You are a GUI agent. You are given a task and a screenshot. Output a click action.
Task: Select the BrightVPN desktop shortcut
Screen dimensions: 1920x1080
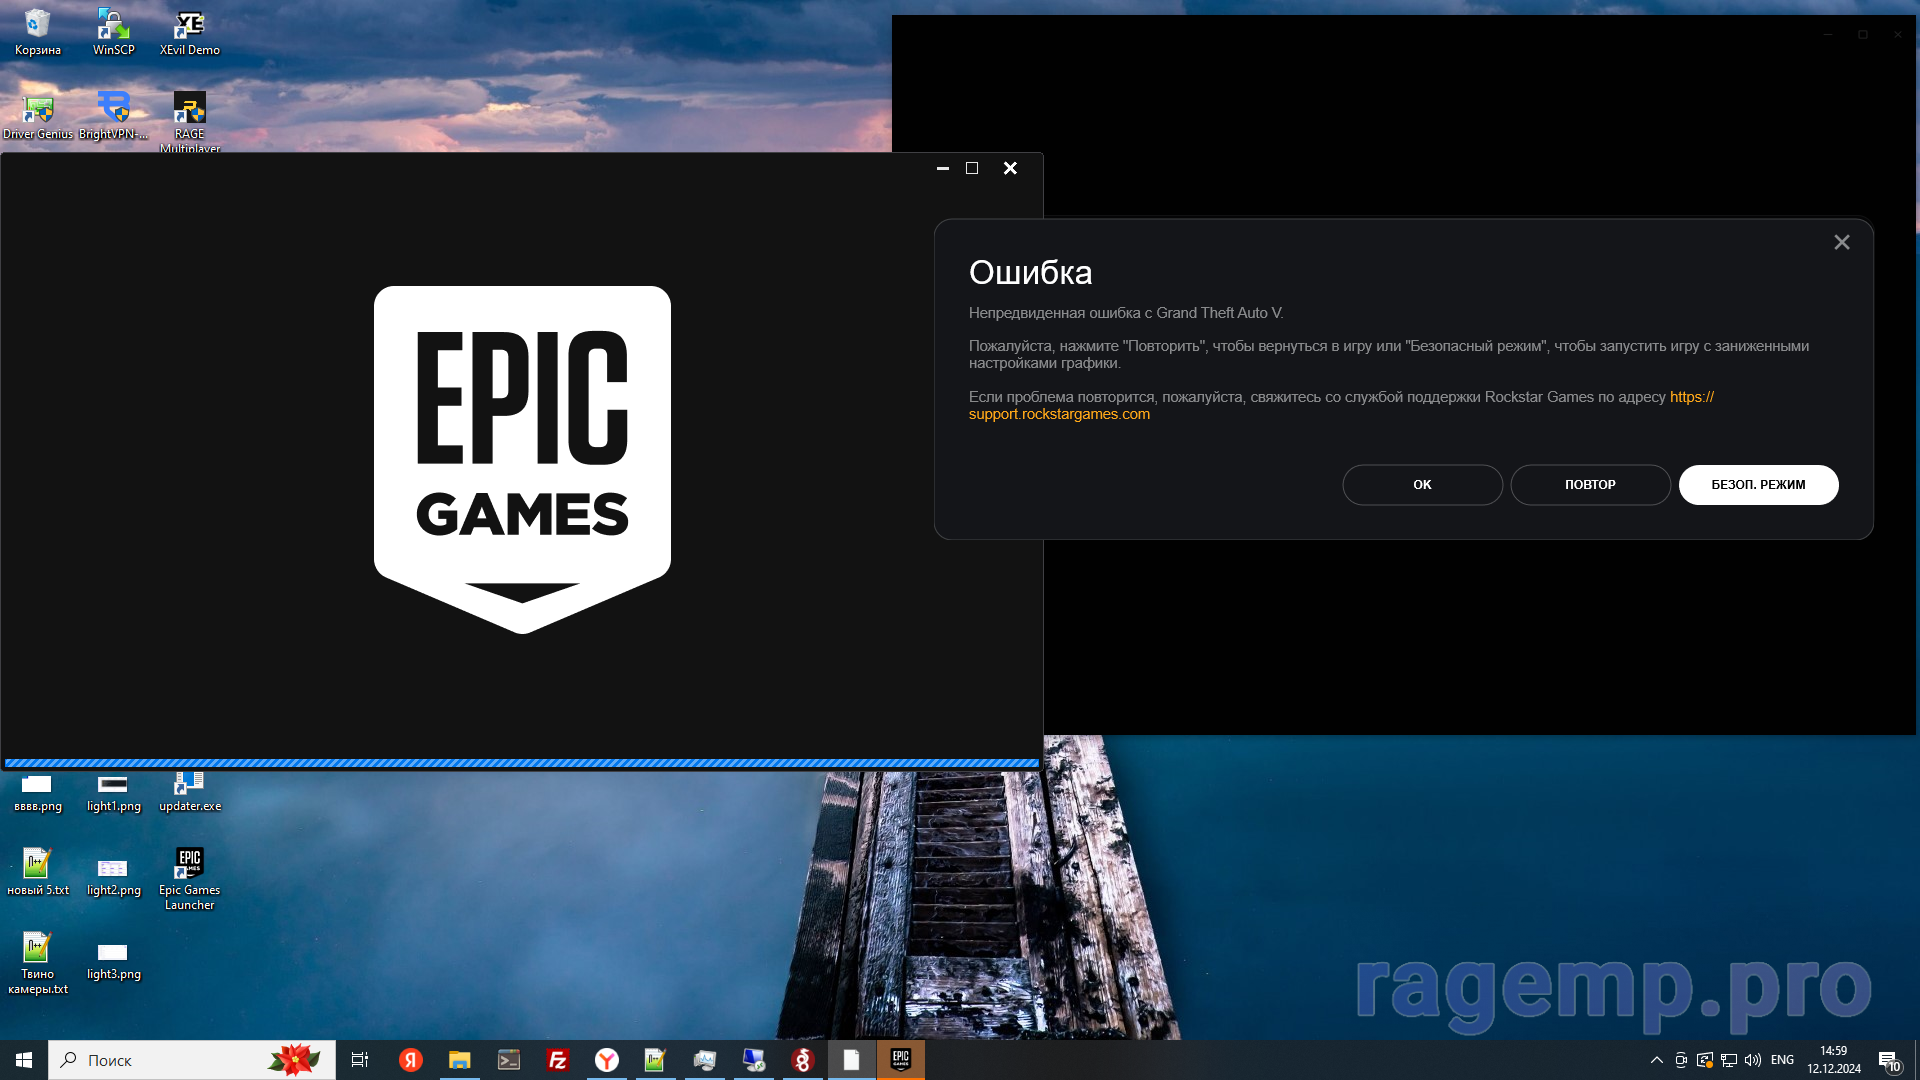113,116
